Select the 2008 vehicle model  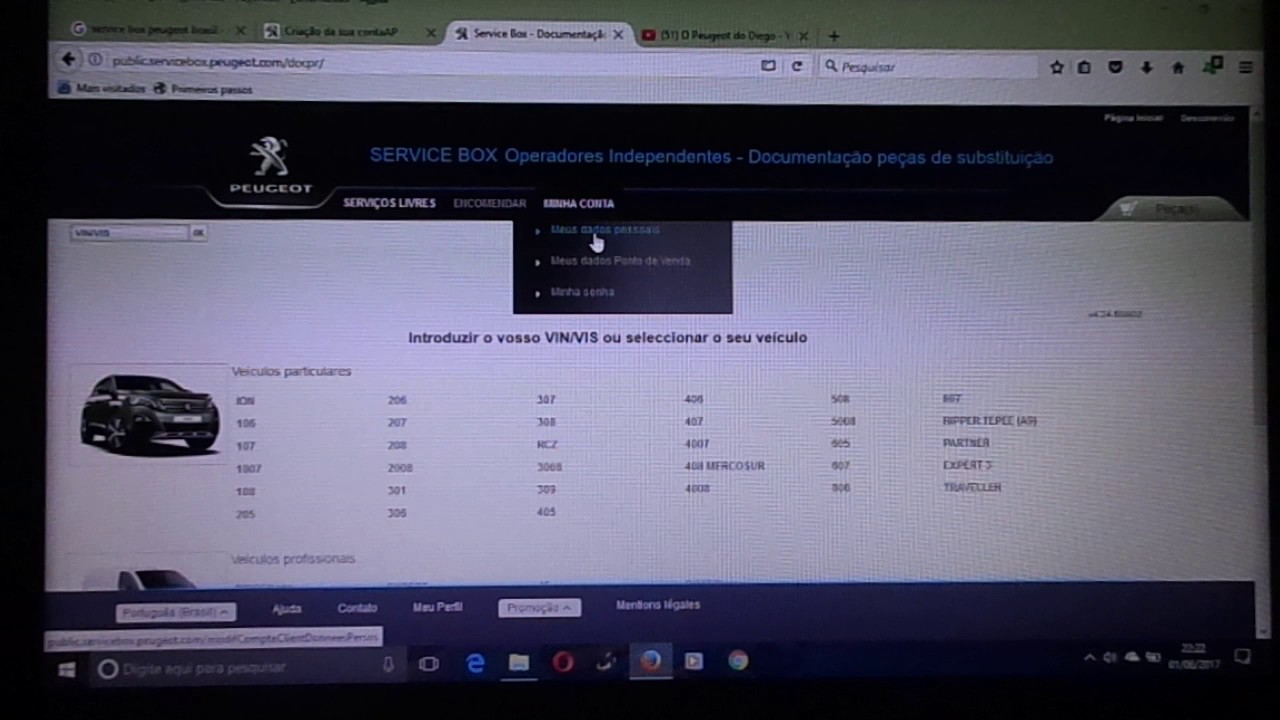(x=400, y=468)
